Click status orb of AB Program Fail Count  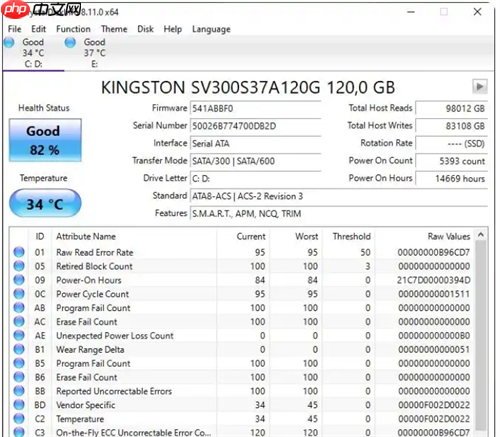(19, 308)
